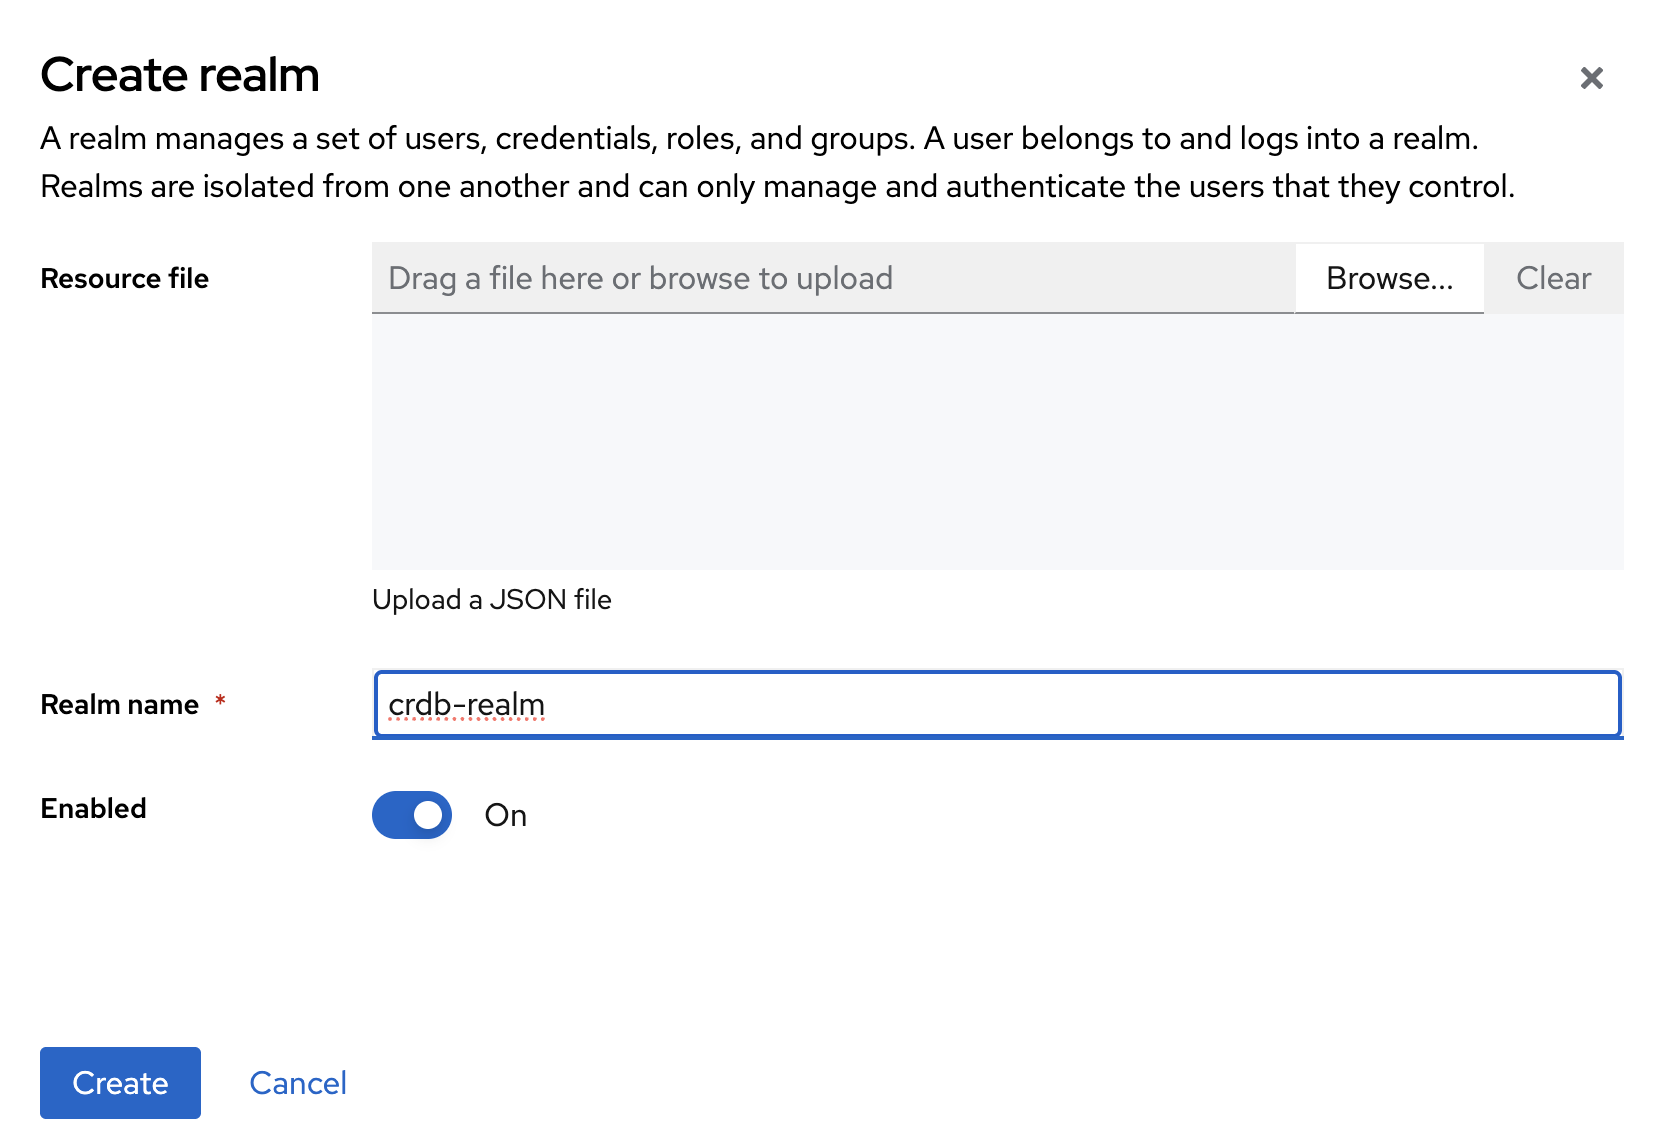
Task: Click the 'Drag a file here' filename field
Action: coord(832,278)
